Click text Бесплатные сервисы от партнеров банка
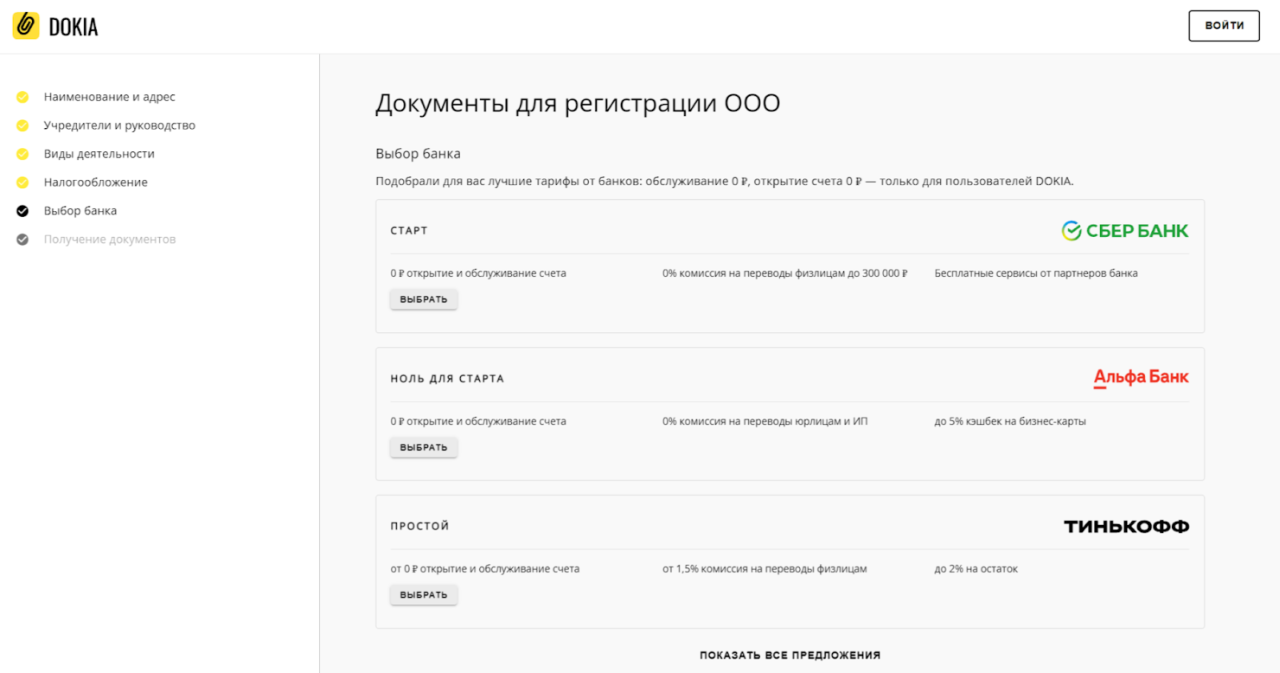 point(1036,273)
